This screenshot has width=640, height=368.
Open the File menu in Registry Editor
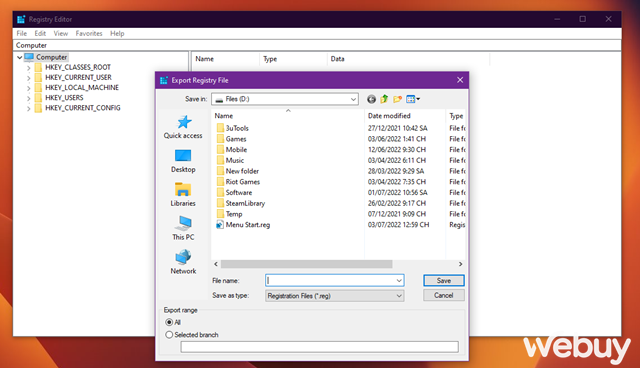click(22, 33)
